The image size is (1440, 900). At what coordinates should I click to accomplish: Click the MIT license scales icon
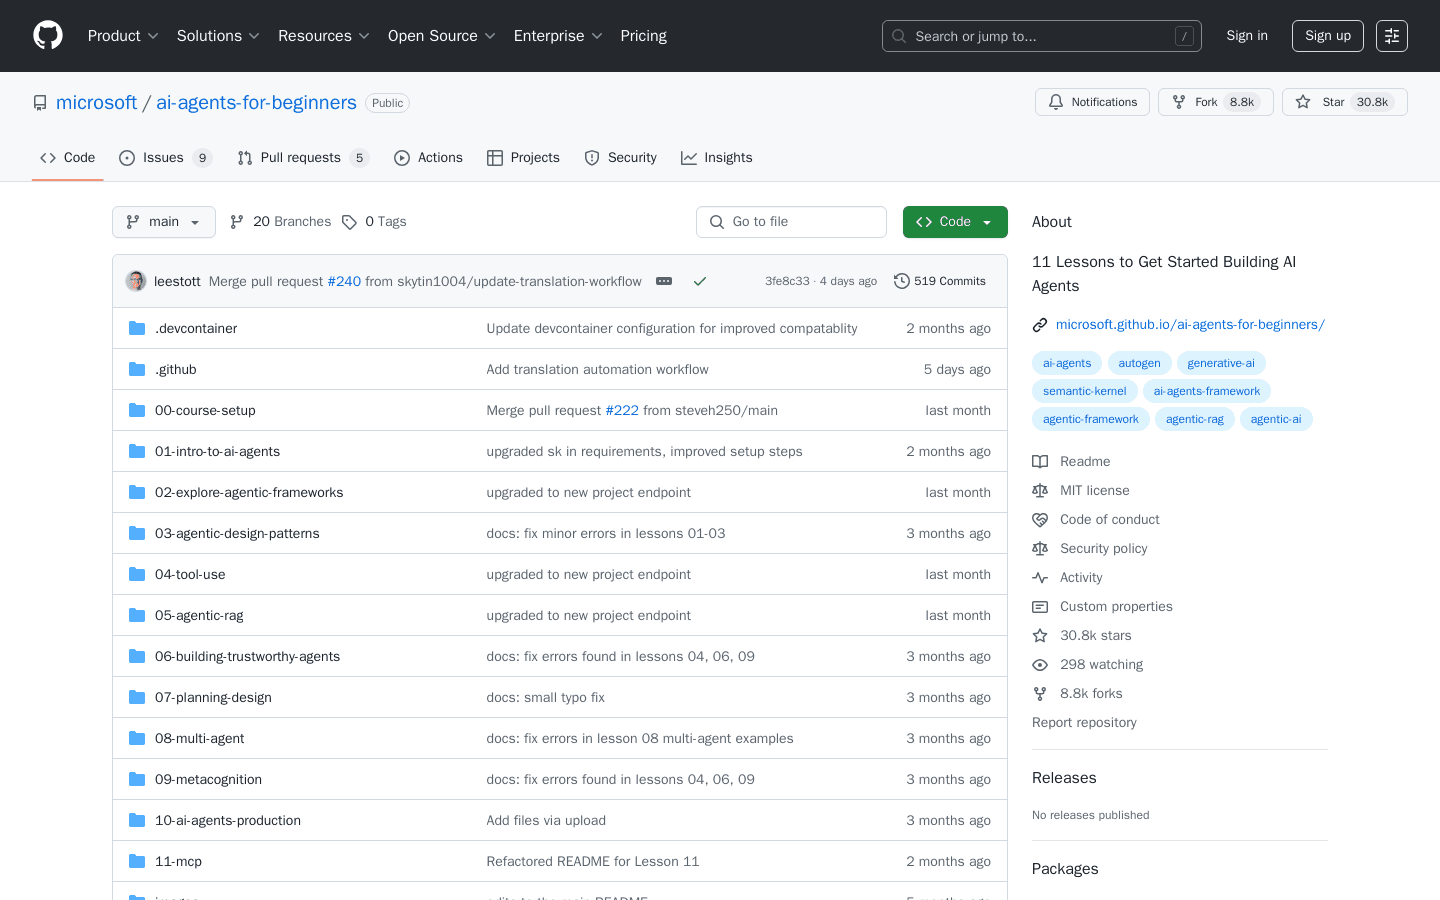1040,490
